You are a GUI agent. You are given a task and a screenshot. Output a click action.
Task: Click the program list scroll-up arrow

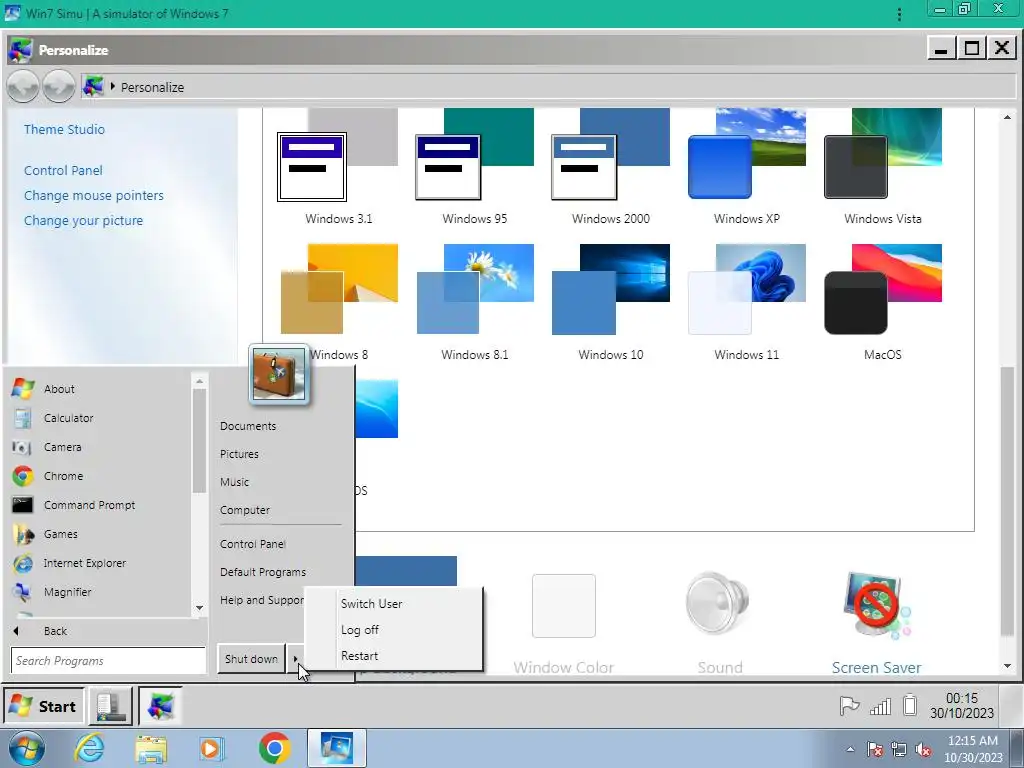[200, 381]
